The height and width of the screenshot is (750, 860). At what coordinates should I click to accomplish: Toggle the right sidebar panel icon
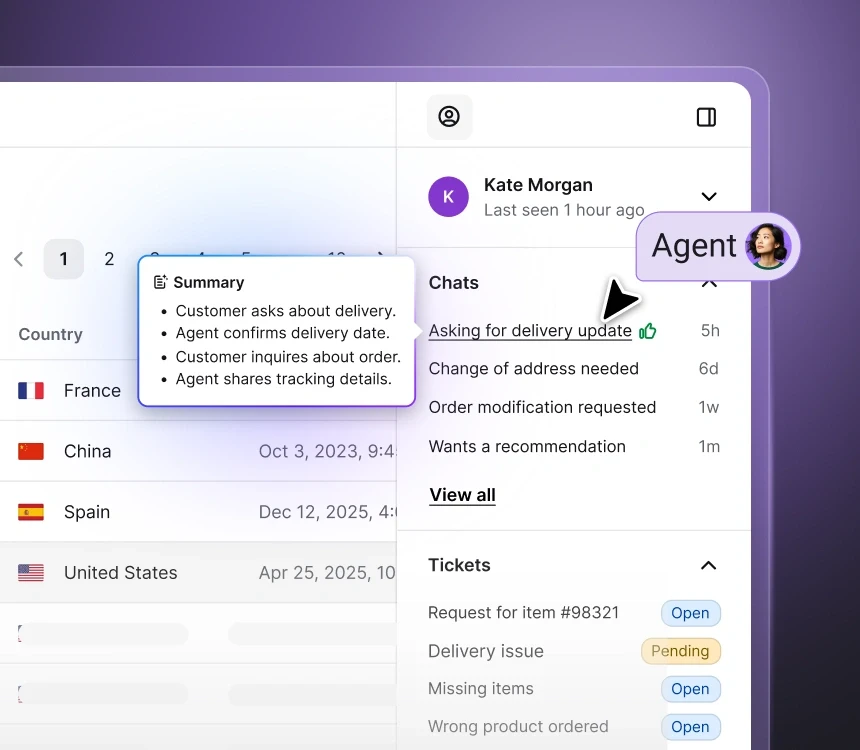706,117
